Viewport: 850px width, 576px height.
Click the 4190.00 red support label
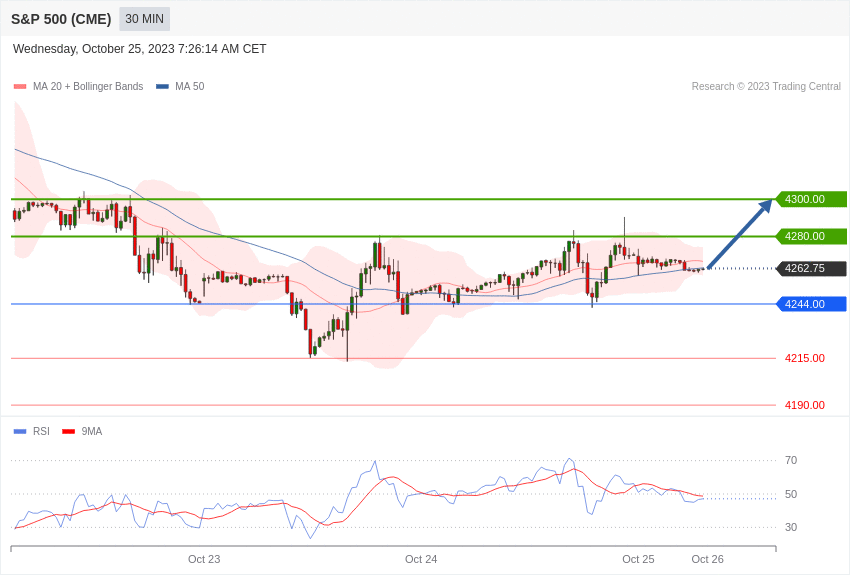click(804, 405)
